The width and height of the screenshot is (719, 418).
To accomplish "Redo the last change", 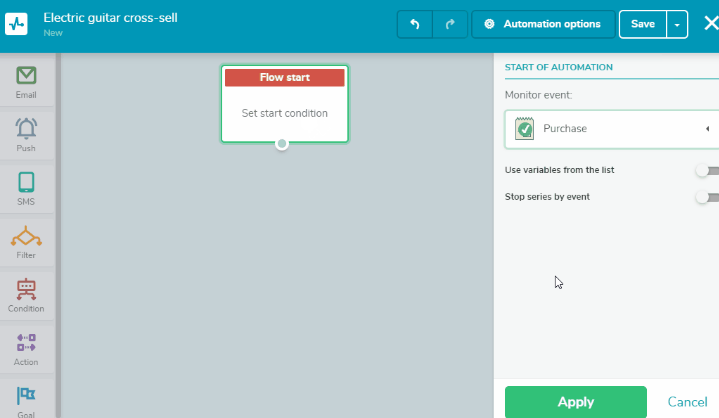I will coord(450,24).
